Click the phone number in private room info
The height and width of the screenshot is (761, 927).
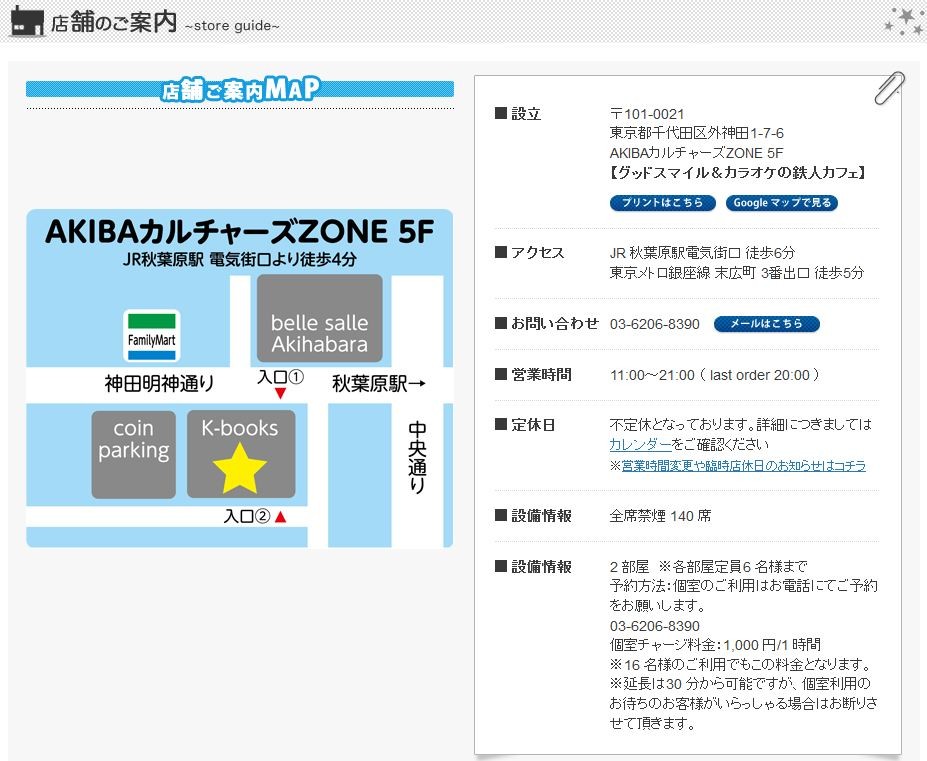(x=654, y=626)
